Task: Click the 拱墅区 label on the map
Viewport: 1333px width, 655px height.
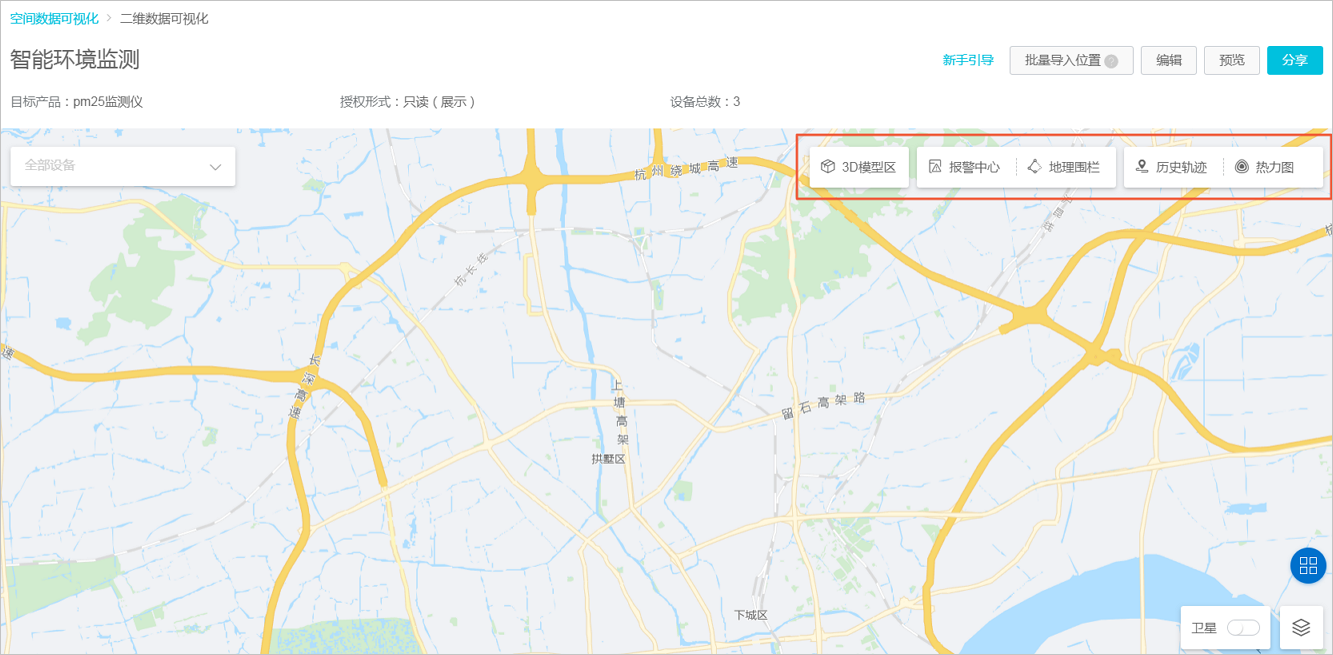Action: point(608,459)
